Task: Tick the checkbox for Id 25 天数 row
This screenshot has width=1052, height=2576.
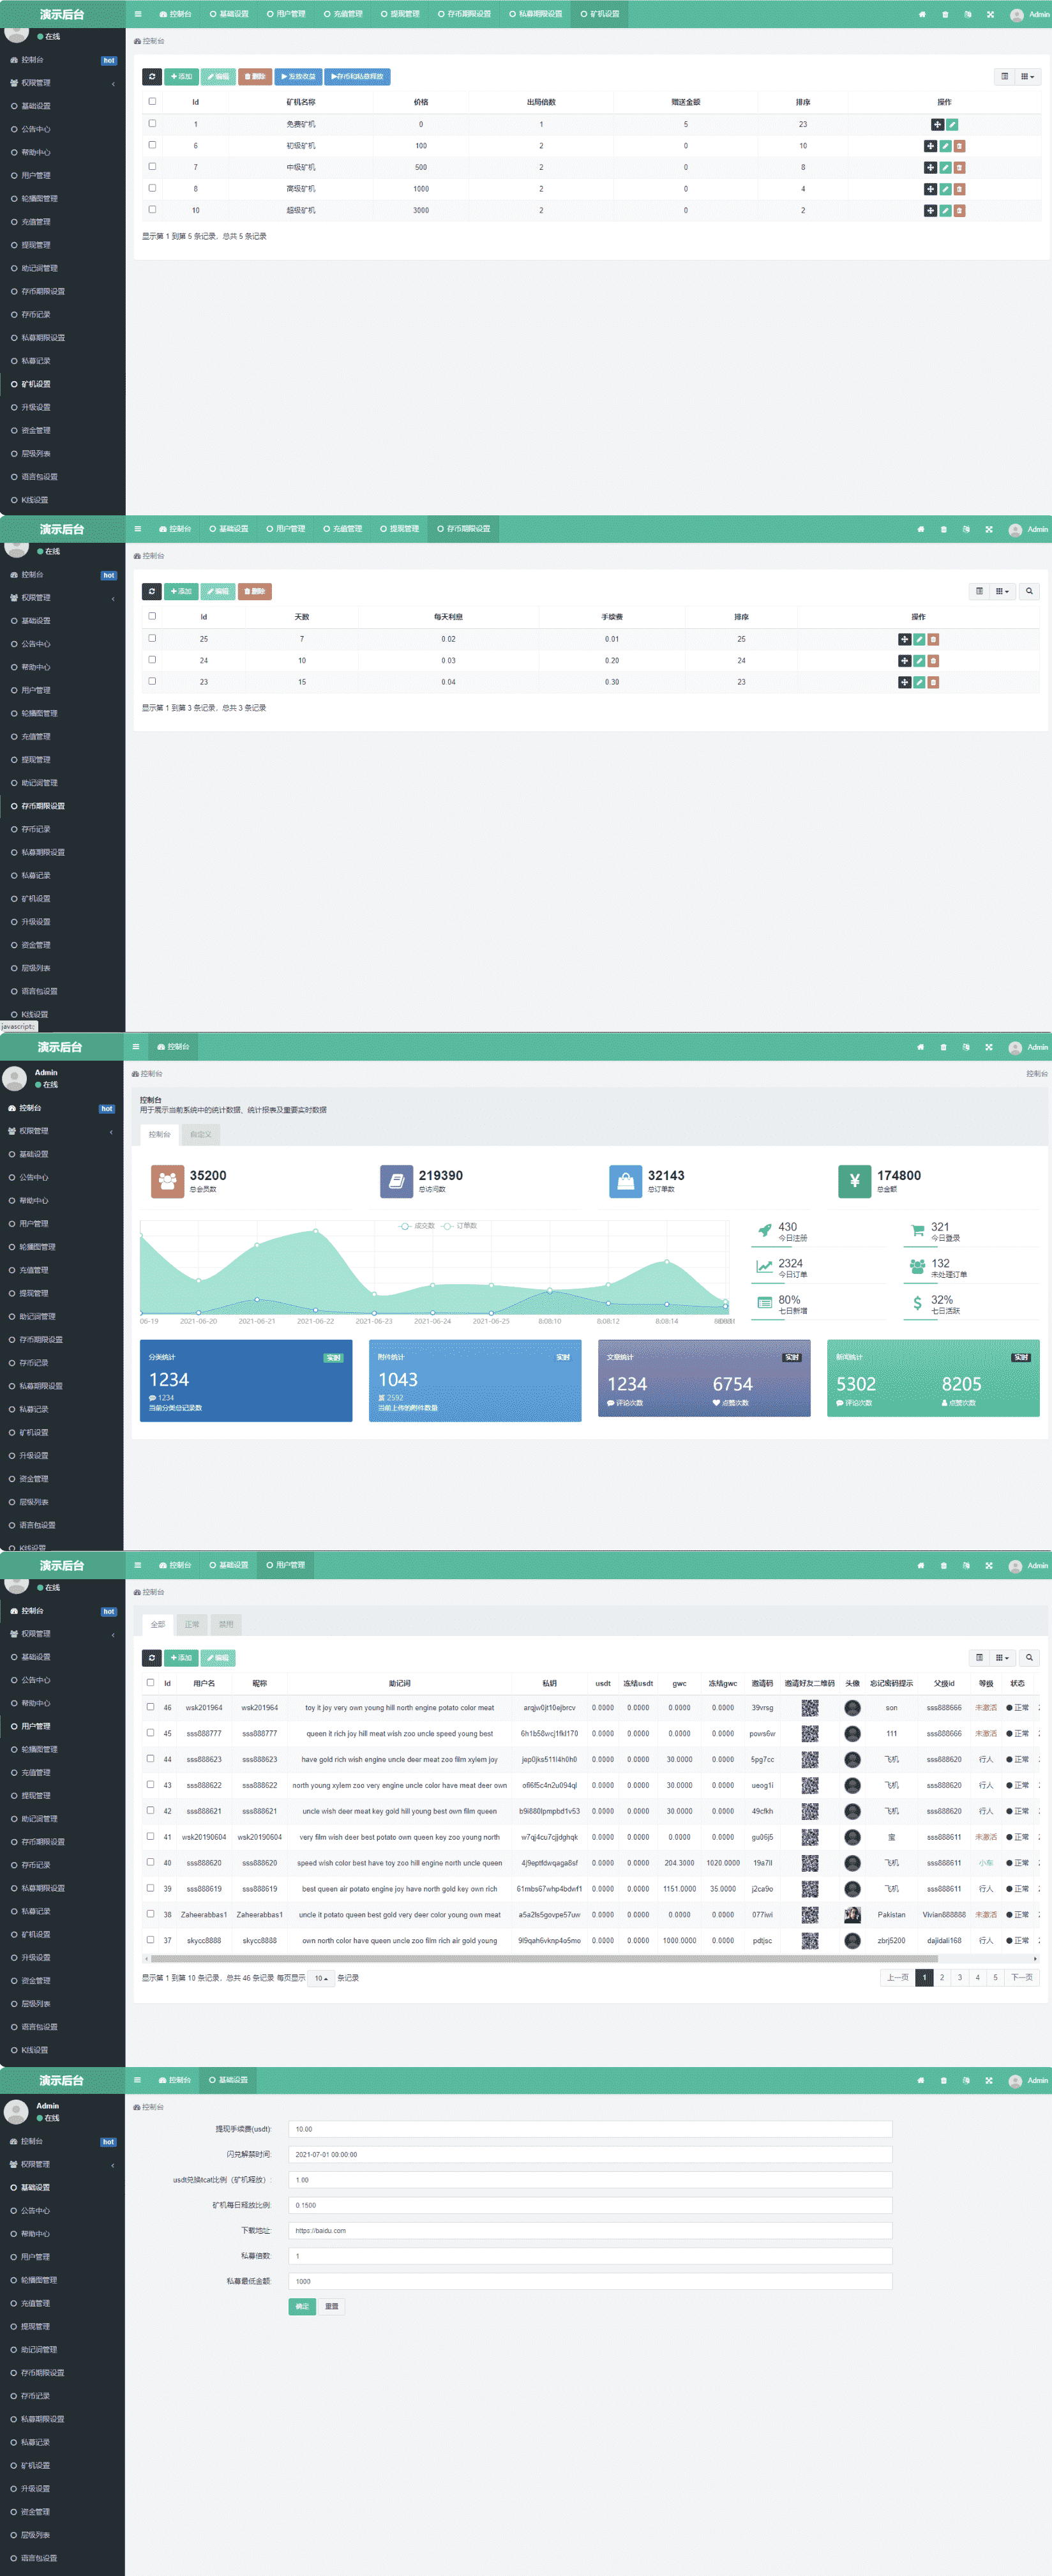Action: point(152,638)
